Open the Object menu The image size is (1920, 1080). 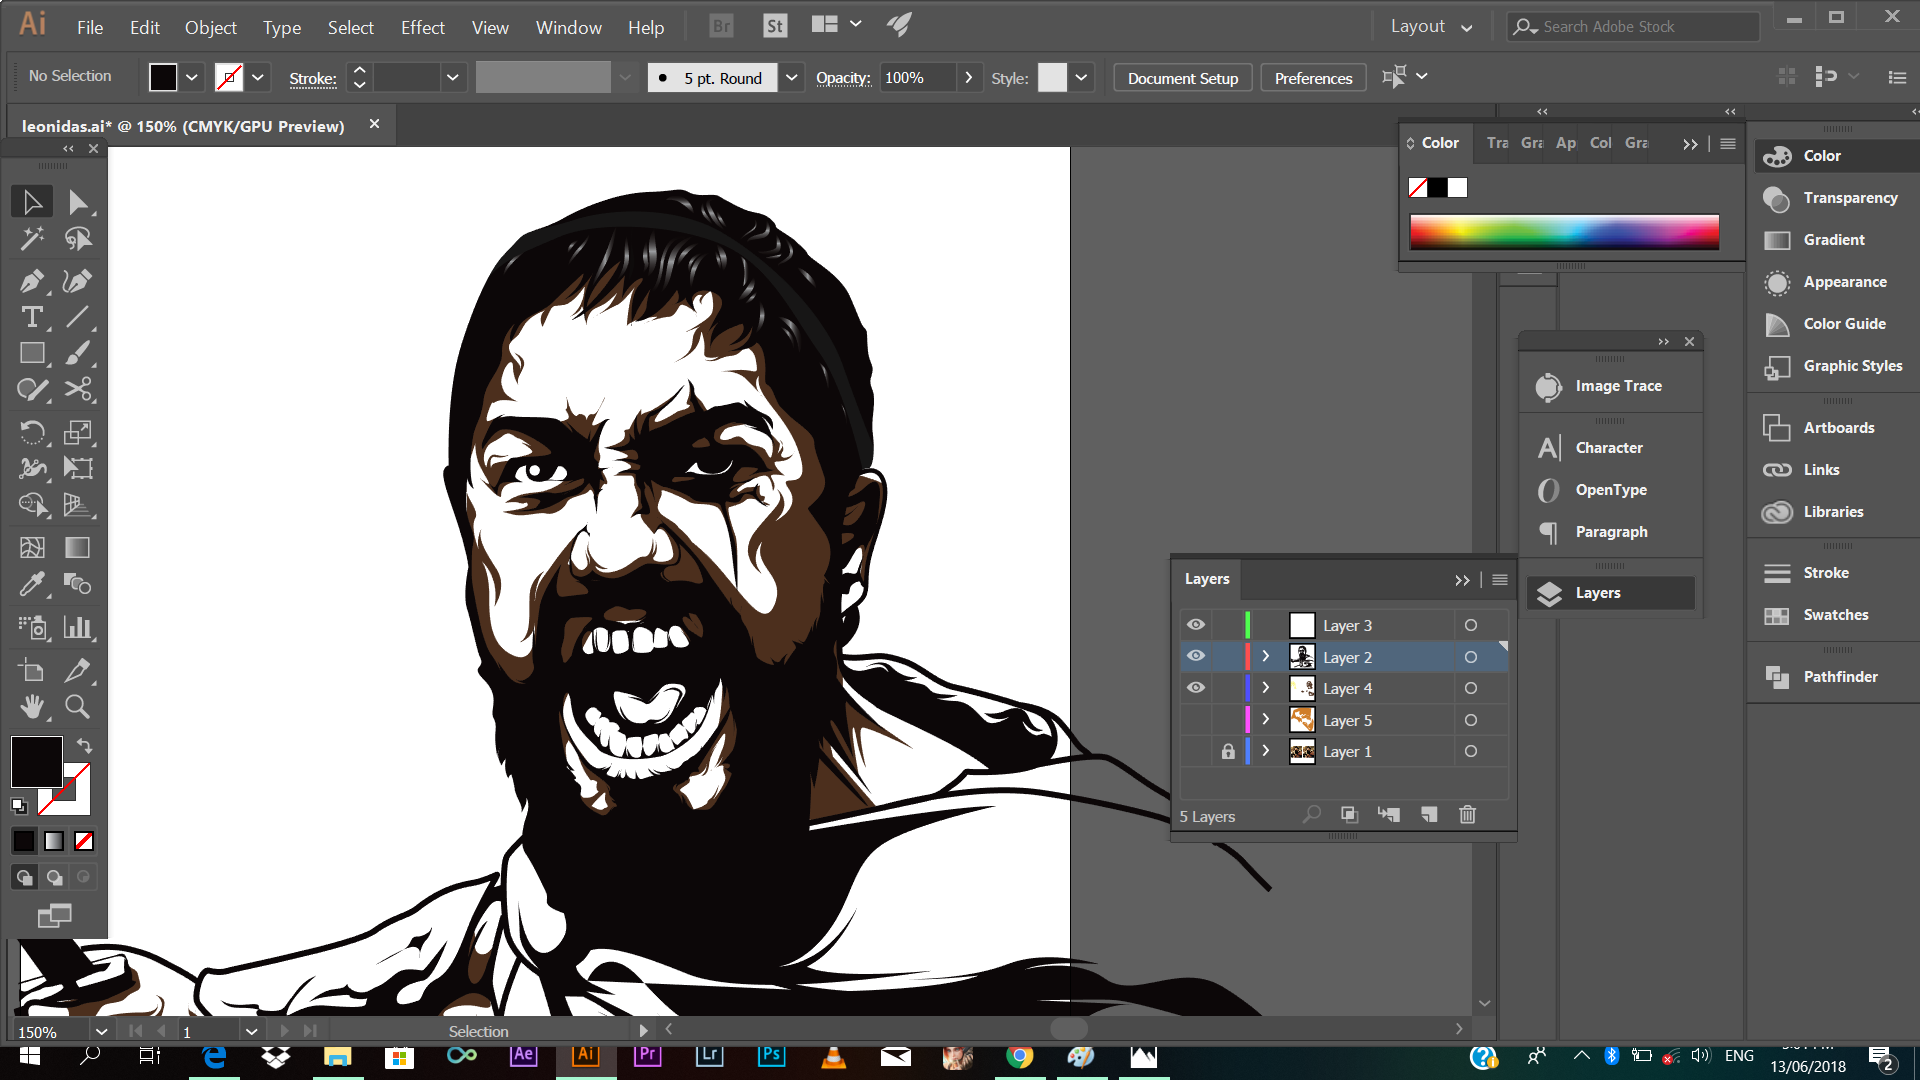[x=210, y=28]
